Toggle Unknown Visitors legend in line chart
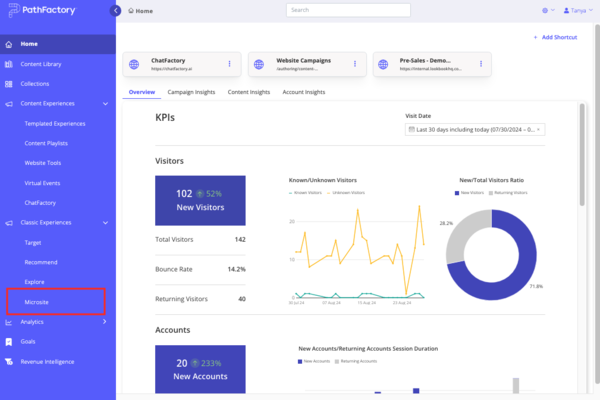Viewport: 600px width, 400px height. pyautogui.click(x=346, y=193)
